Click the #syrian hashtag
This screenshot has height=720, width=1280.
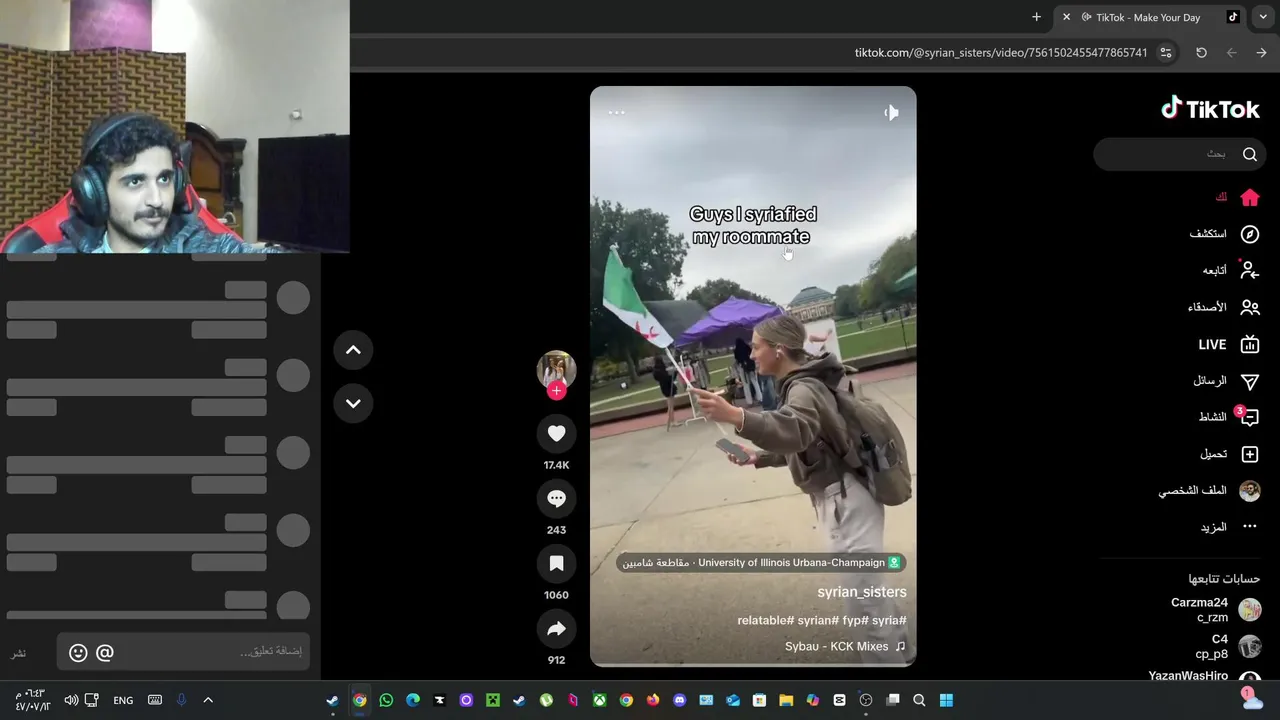pos(818,621)
